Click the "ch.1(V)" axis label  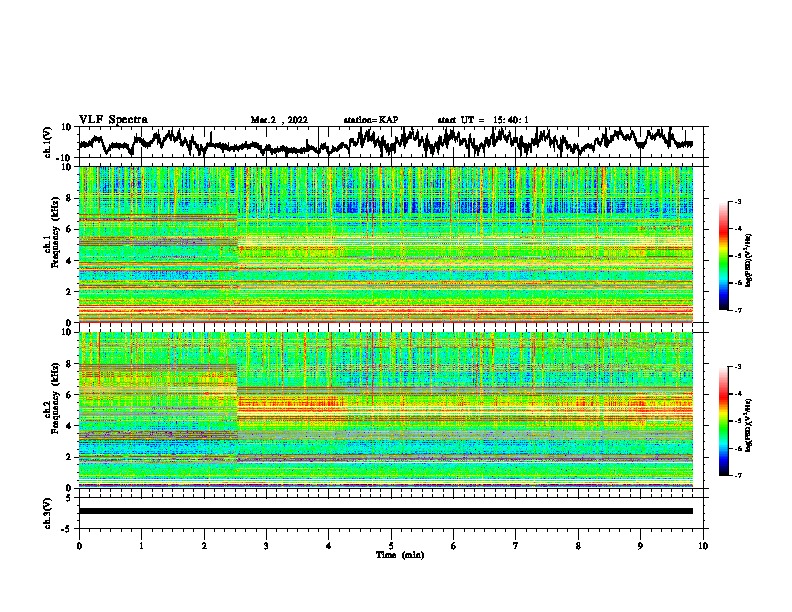pos(48,142)
